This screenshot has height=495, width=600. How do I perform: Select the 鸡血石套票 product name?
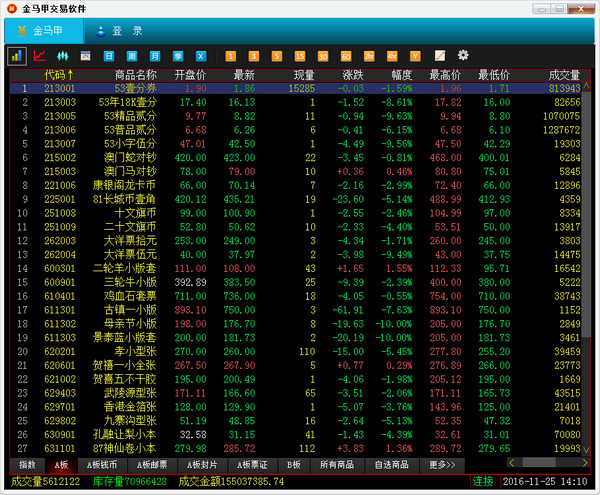[x=130, y=296]
